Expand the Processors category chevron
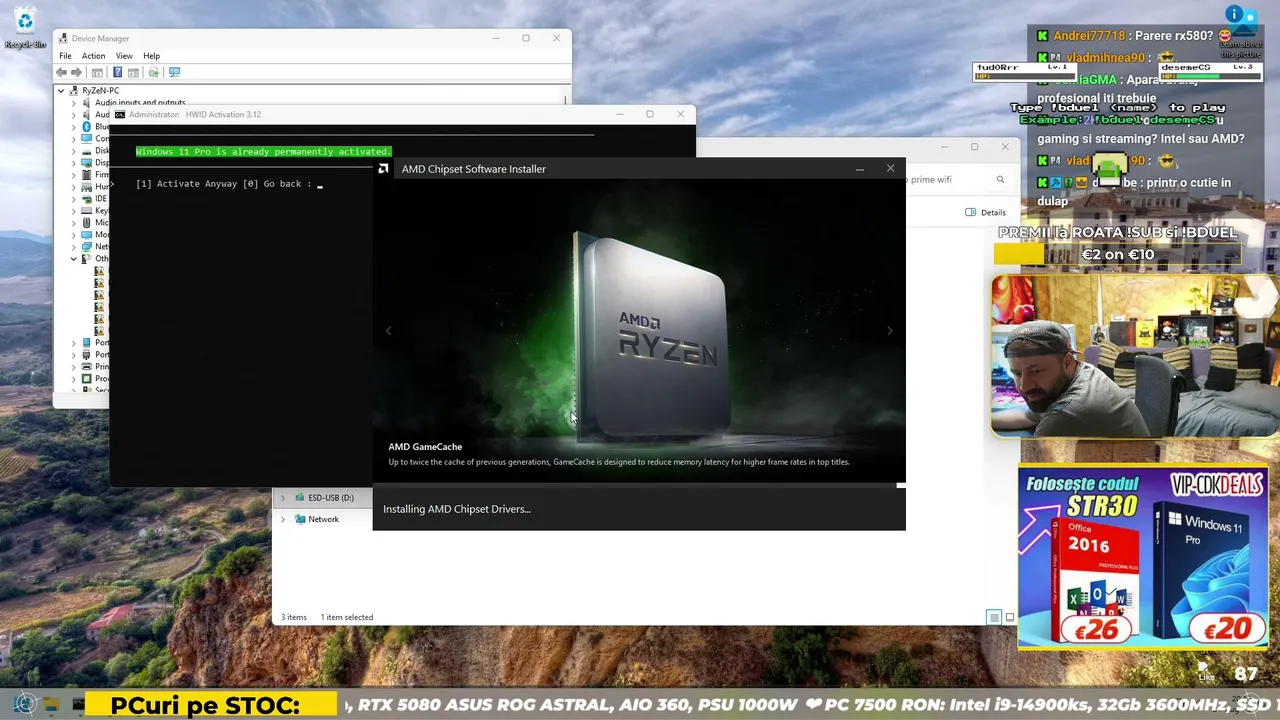This screenshot has height=720, width=1280. (x=73, y=379)
